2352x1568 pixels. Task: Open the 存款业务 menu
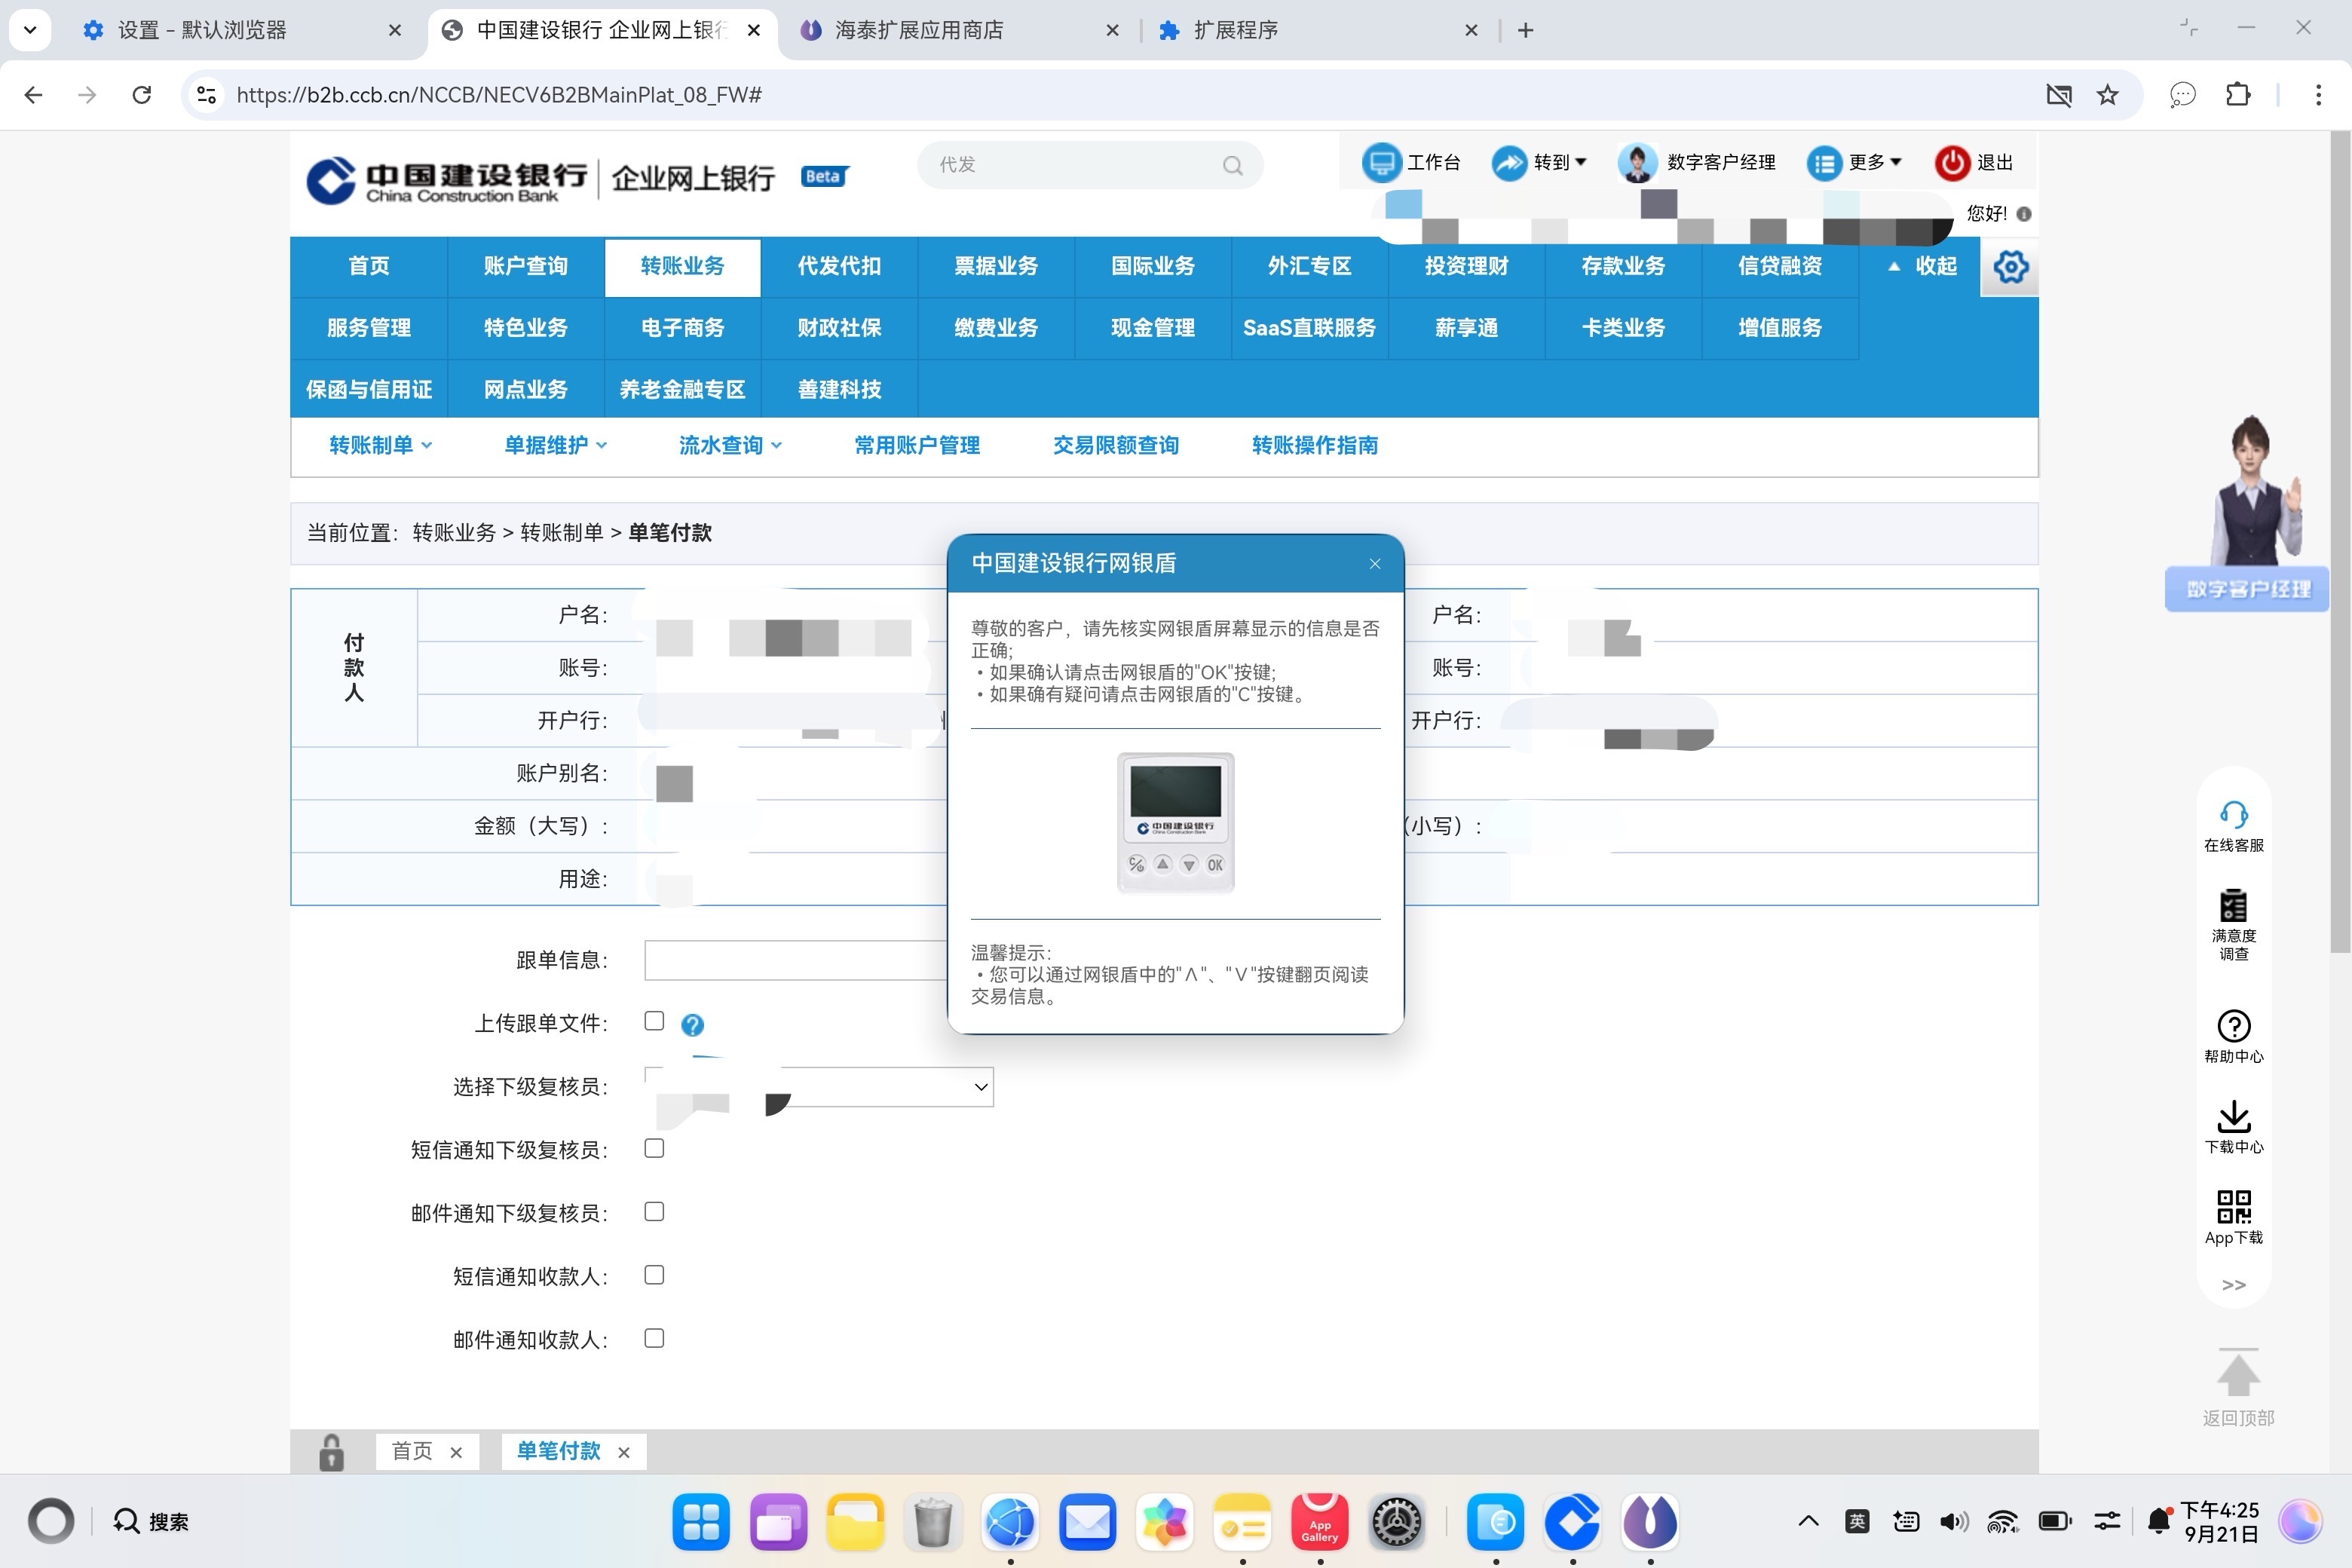pyautogui.click(x=1623, y=267)
